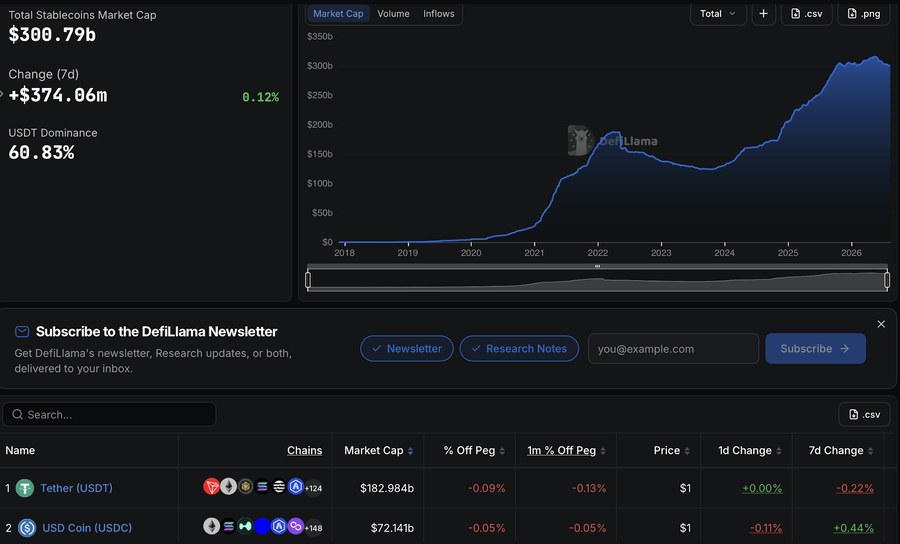Dismiss the newsletter subscription banner
Screen dimensions: 900x544
pos(881,324)
